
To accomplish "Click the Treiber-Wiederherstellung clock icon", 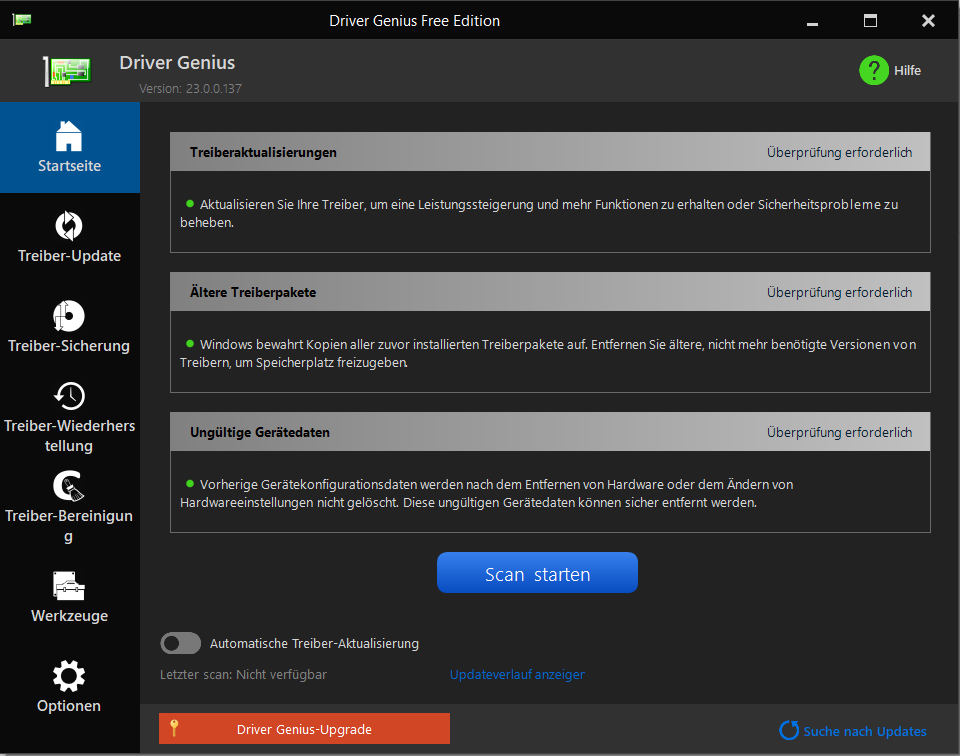I will (x=69, y=395).
